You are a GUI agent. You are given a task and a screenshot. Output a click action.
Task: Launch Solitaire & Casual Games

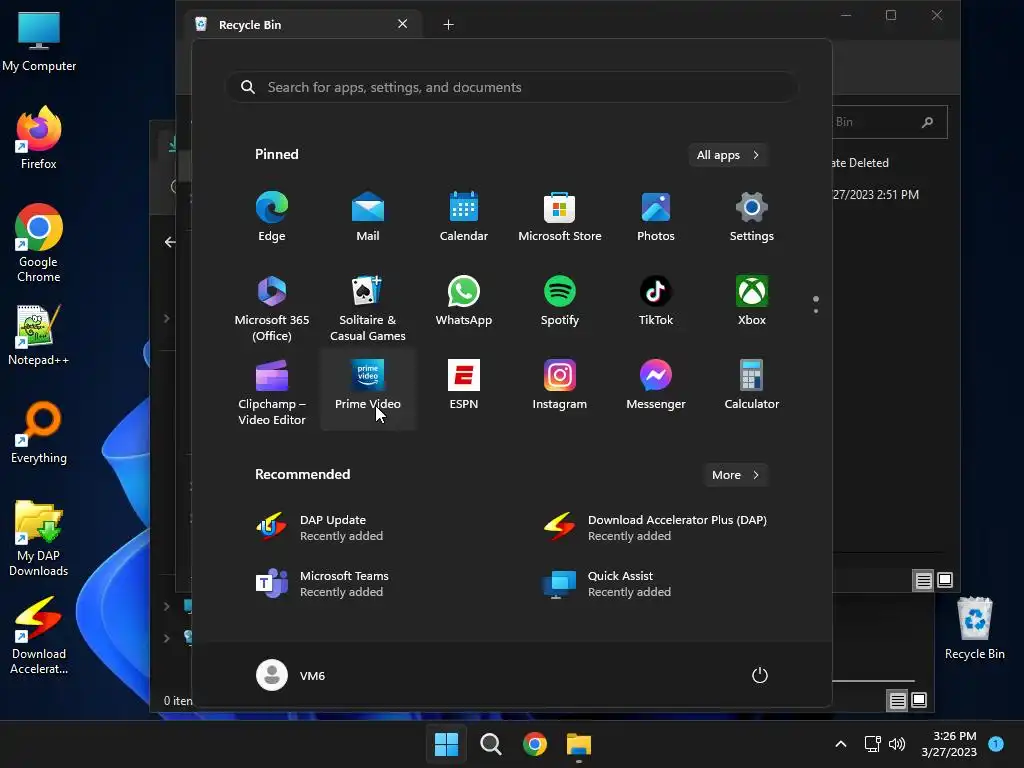(368, 308)
